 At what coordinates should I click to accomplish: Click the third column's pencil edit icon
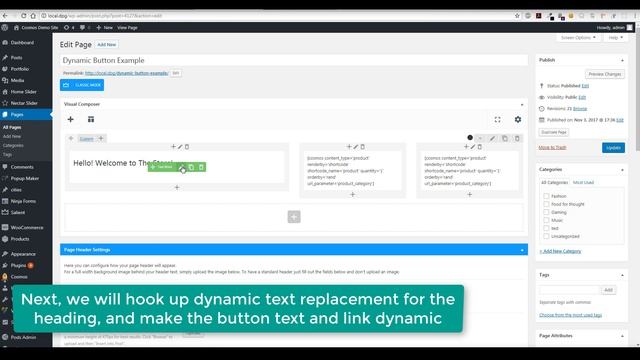pyautogui.click(x=473, y=147)
